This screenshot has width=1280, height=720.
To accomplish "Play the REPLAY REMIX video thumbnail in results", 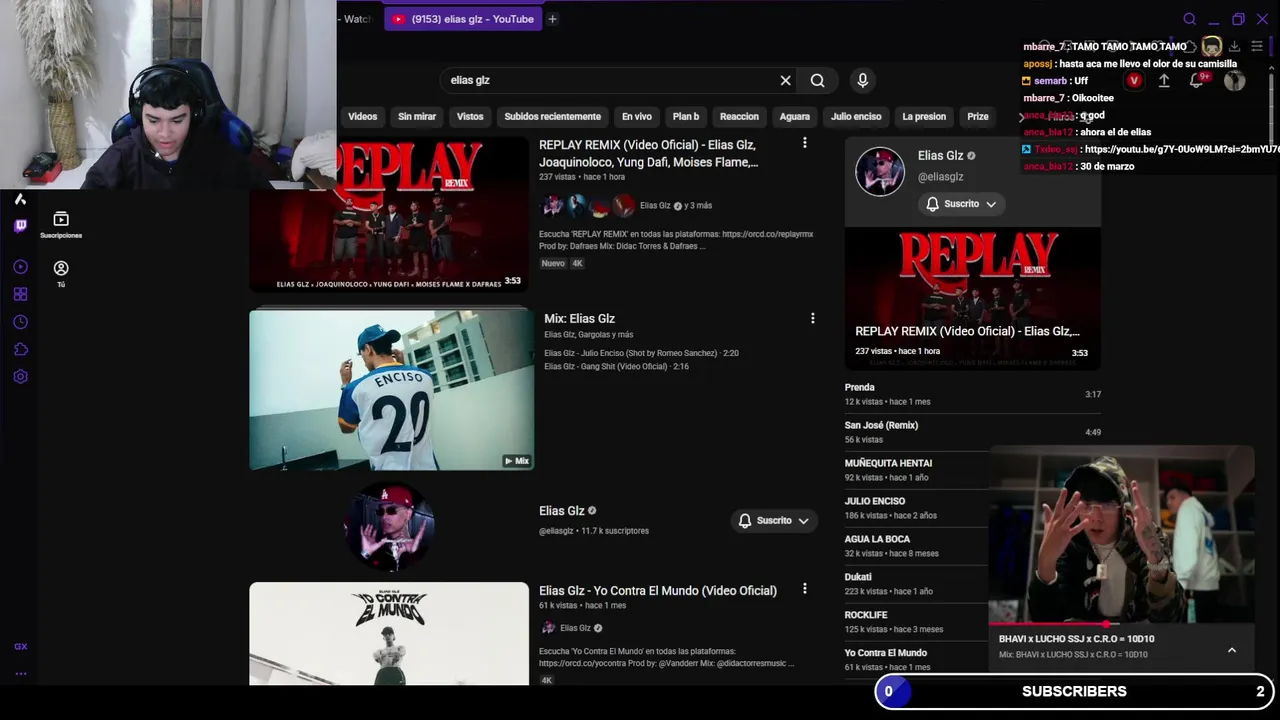I will tap(389, 213).
